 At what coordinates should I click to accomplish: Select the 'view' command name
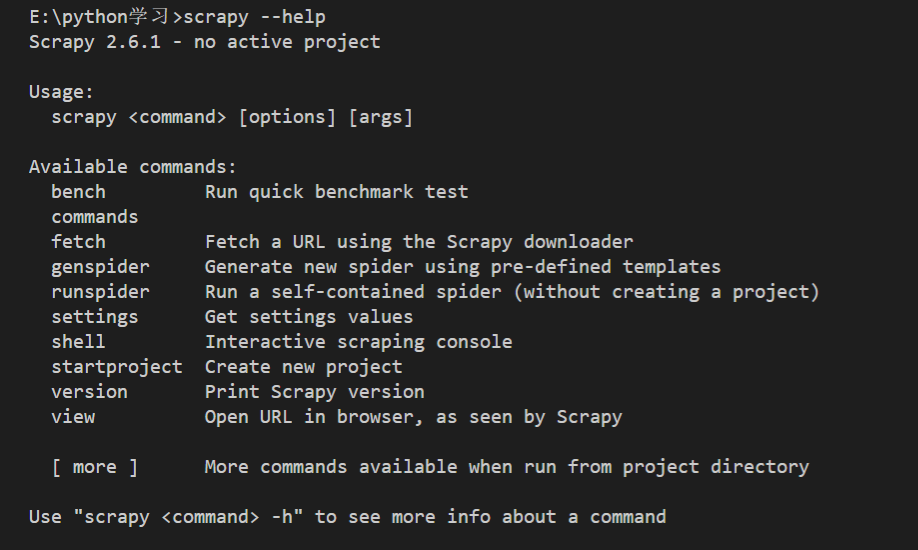click(73, 417)
